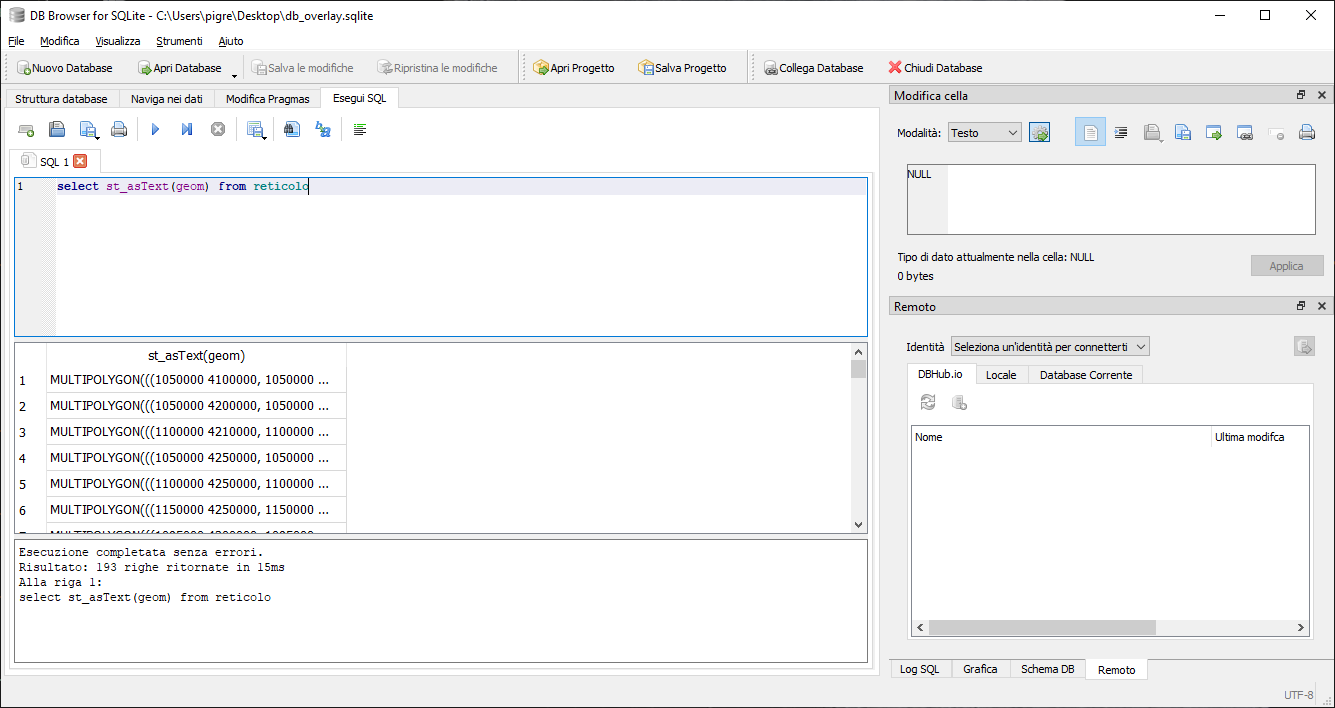Switch to the Naviga nei dati tab
Viewport: 1335px width, 708px height.
coord(166,98)
